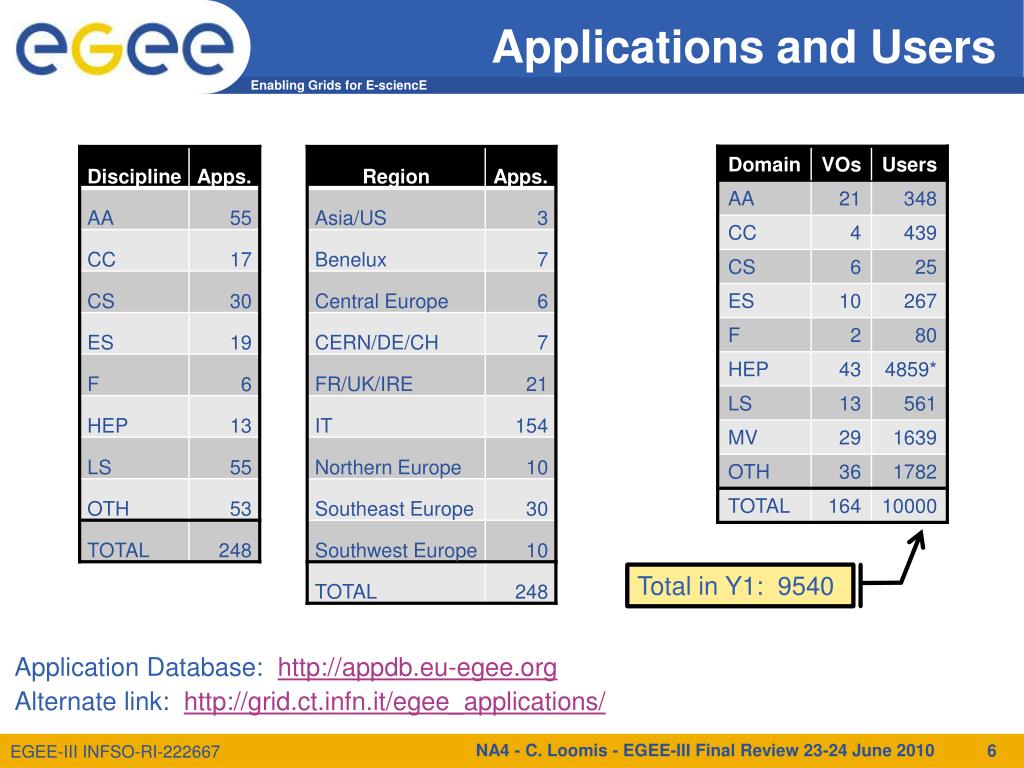Select the OTH users value 1782

pyautogui.click(x=914, y=472)
